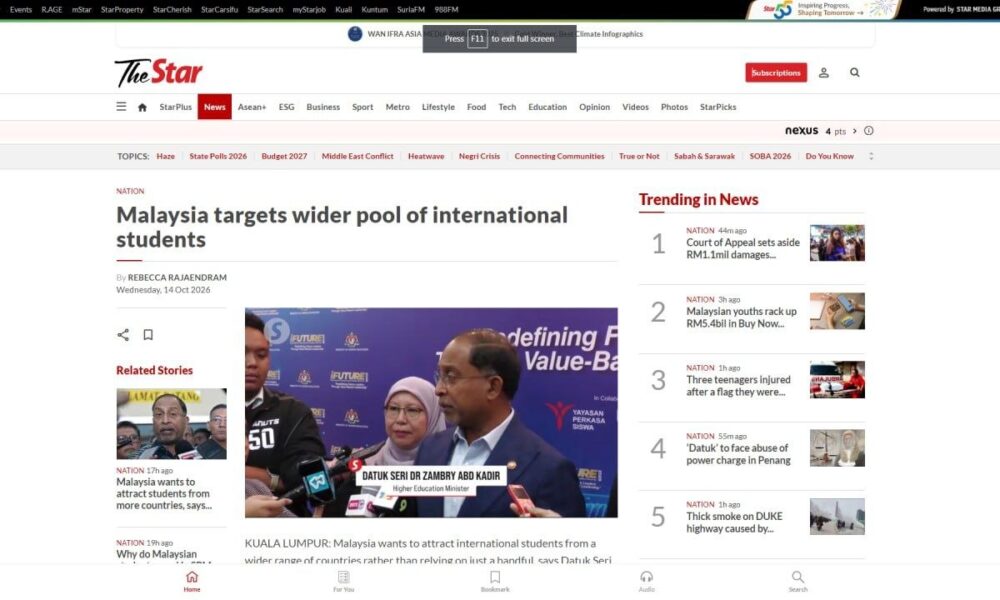
Task: Select the News tab
Action: 214,107
